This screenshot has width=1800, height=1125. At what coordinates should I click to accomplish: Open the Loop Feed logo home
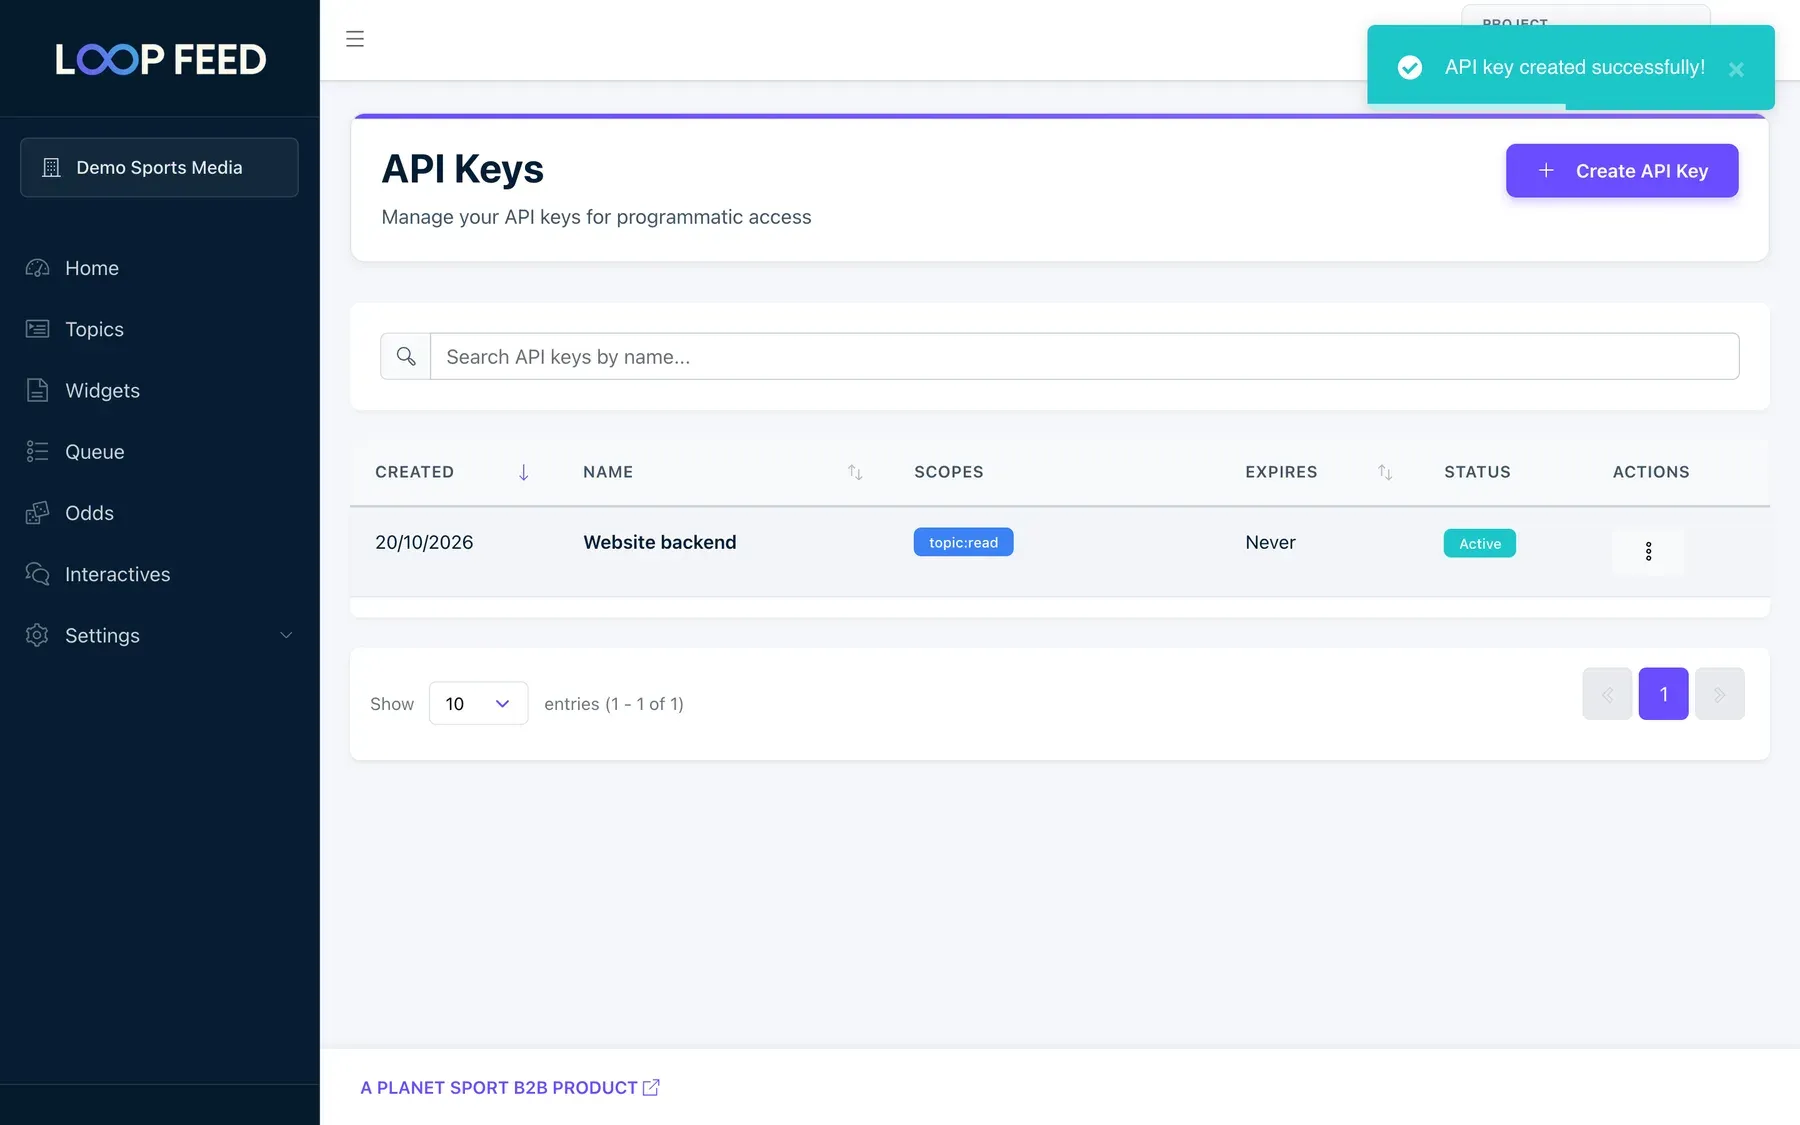click(160, 59)
